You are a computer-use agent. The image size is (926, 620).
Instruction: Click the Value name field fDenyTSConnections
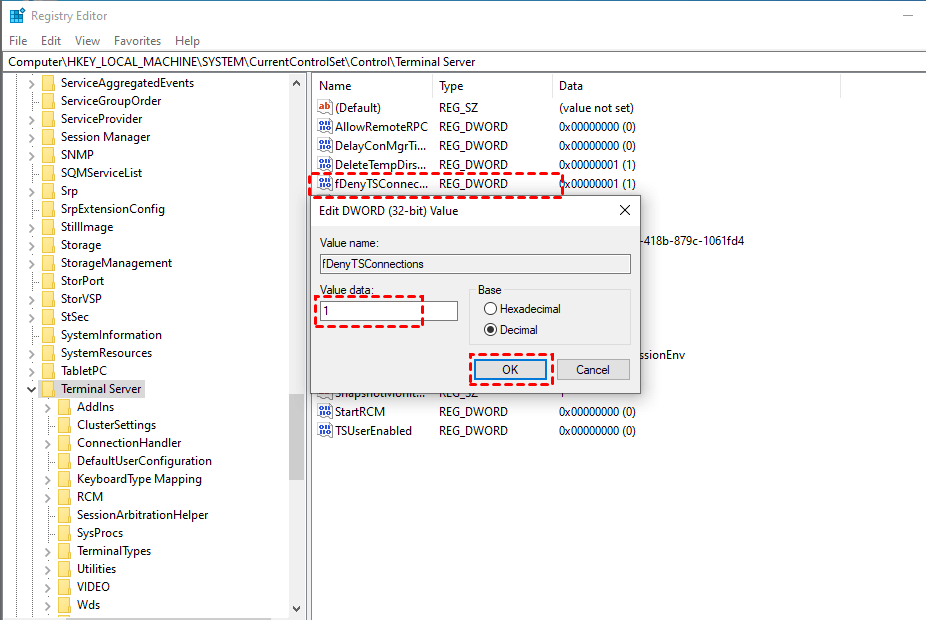475,264
